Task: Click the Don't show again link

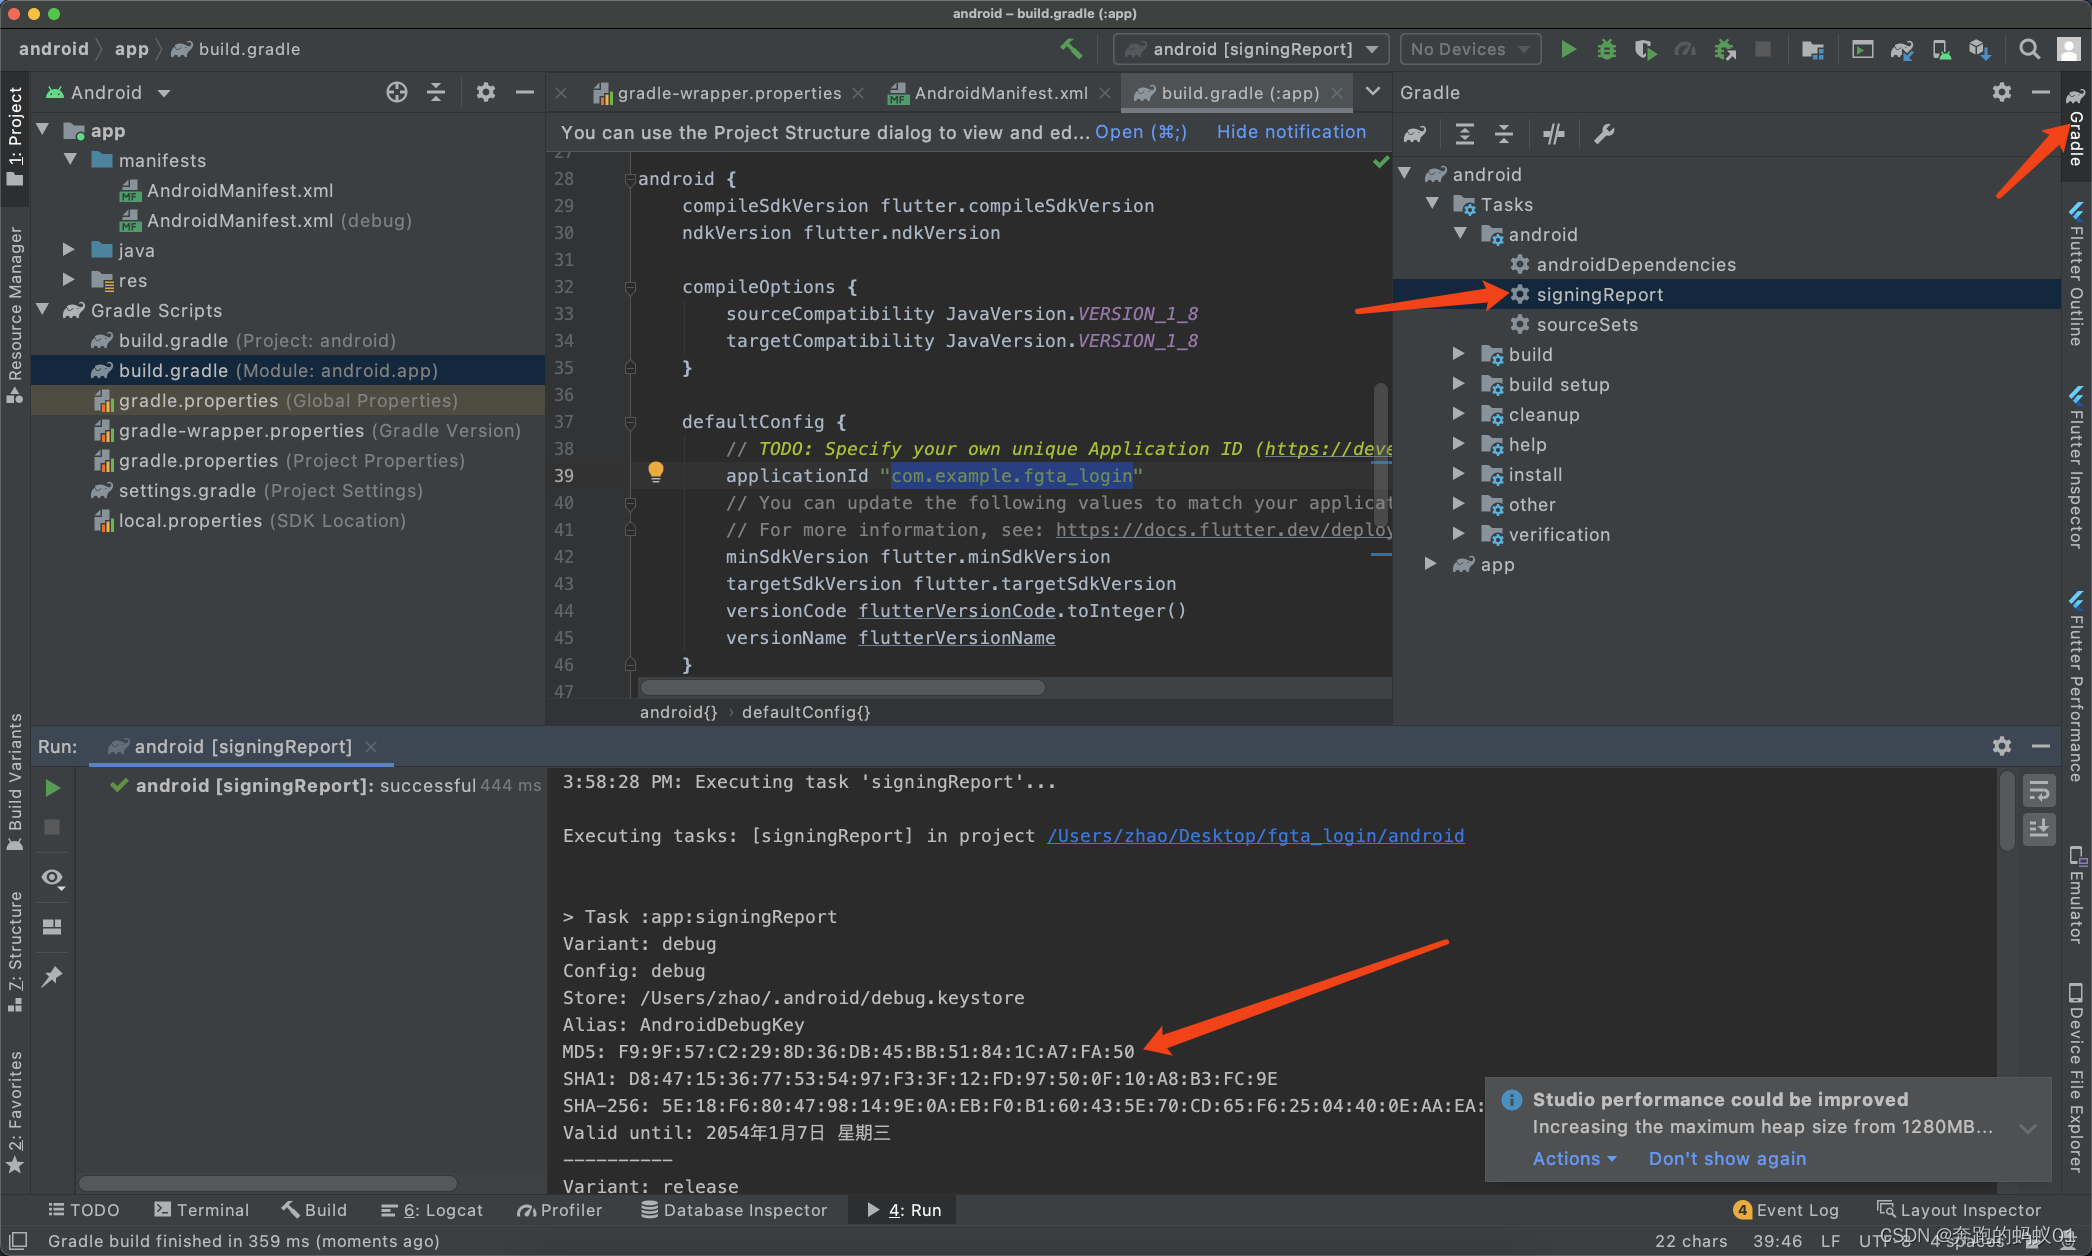Action: (1727, 1158)
